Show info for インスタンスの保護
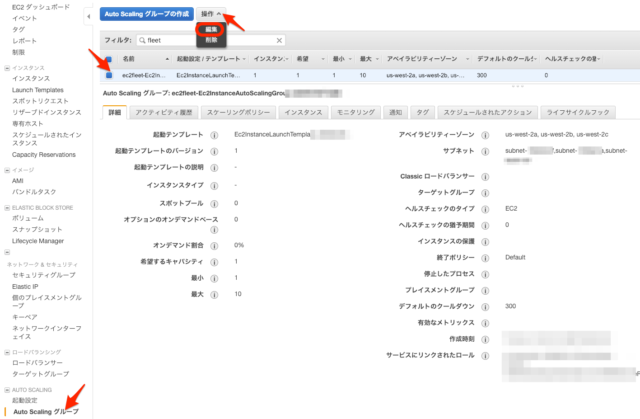The width and height of the screenshot is (640, 419). tap(485, 242)
